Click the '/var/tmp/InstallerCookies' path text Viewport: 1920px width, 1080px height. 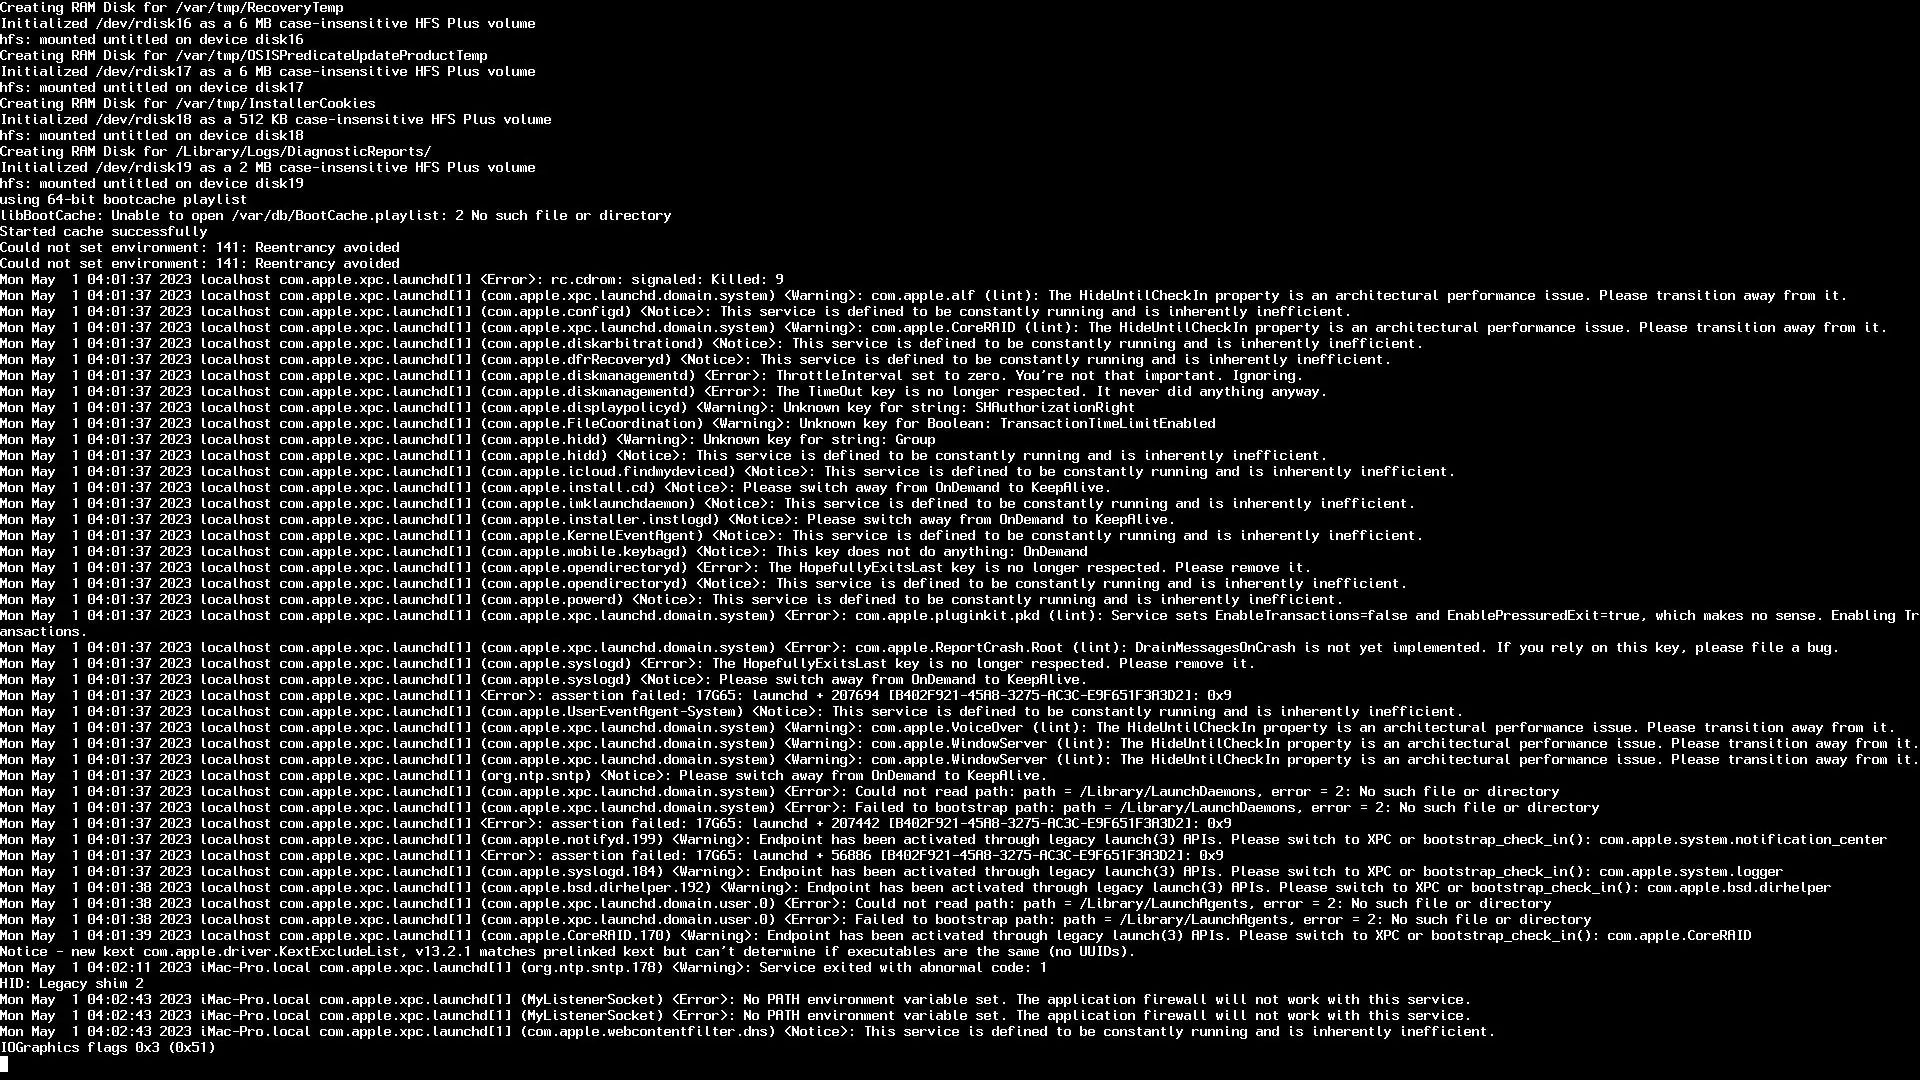[276, 104]
